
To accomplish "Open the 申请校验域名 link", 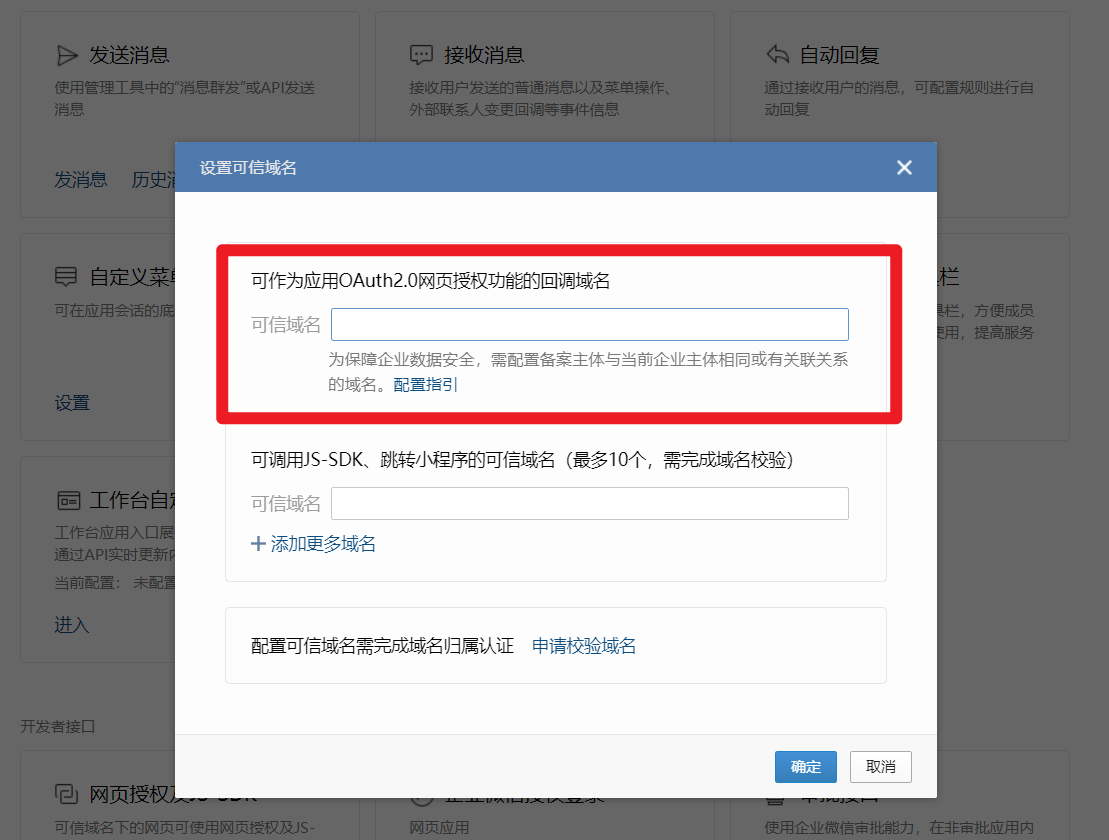I will point(583,646).
